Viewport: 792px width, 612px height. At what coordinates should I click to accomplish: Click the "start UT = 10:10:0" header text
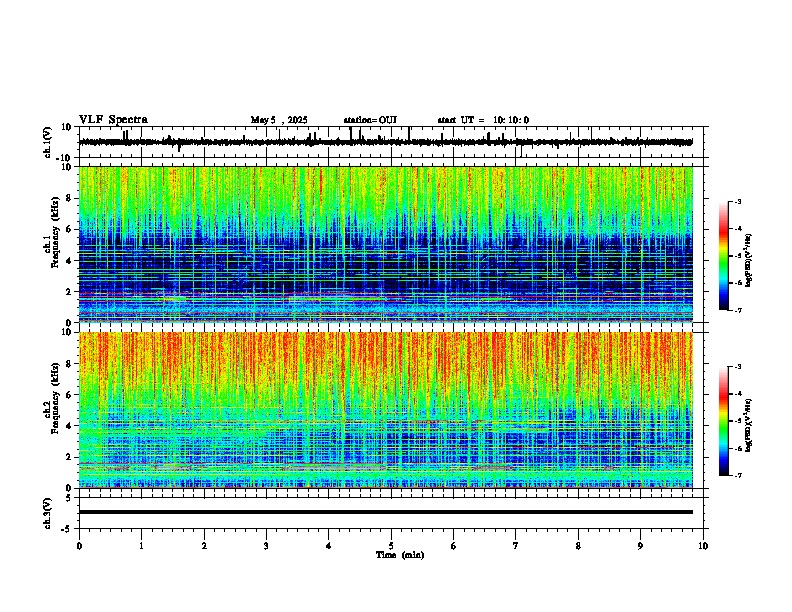(x=483, y=120)
